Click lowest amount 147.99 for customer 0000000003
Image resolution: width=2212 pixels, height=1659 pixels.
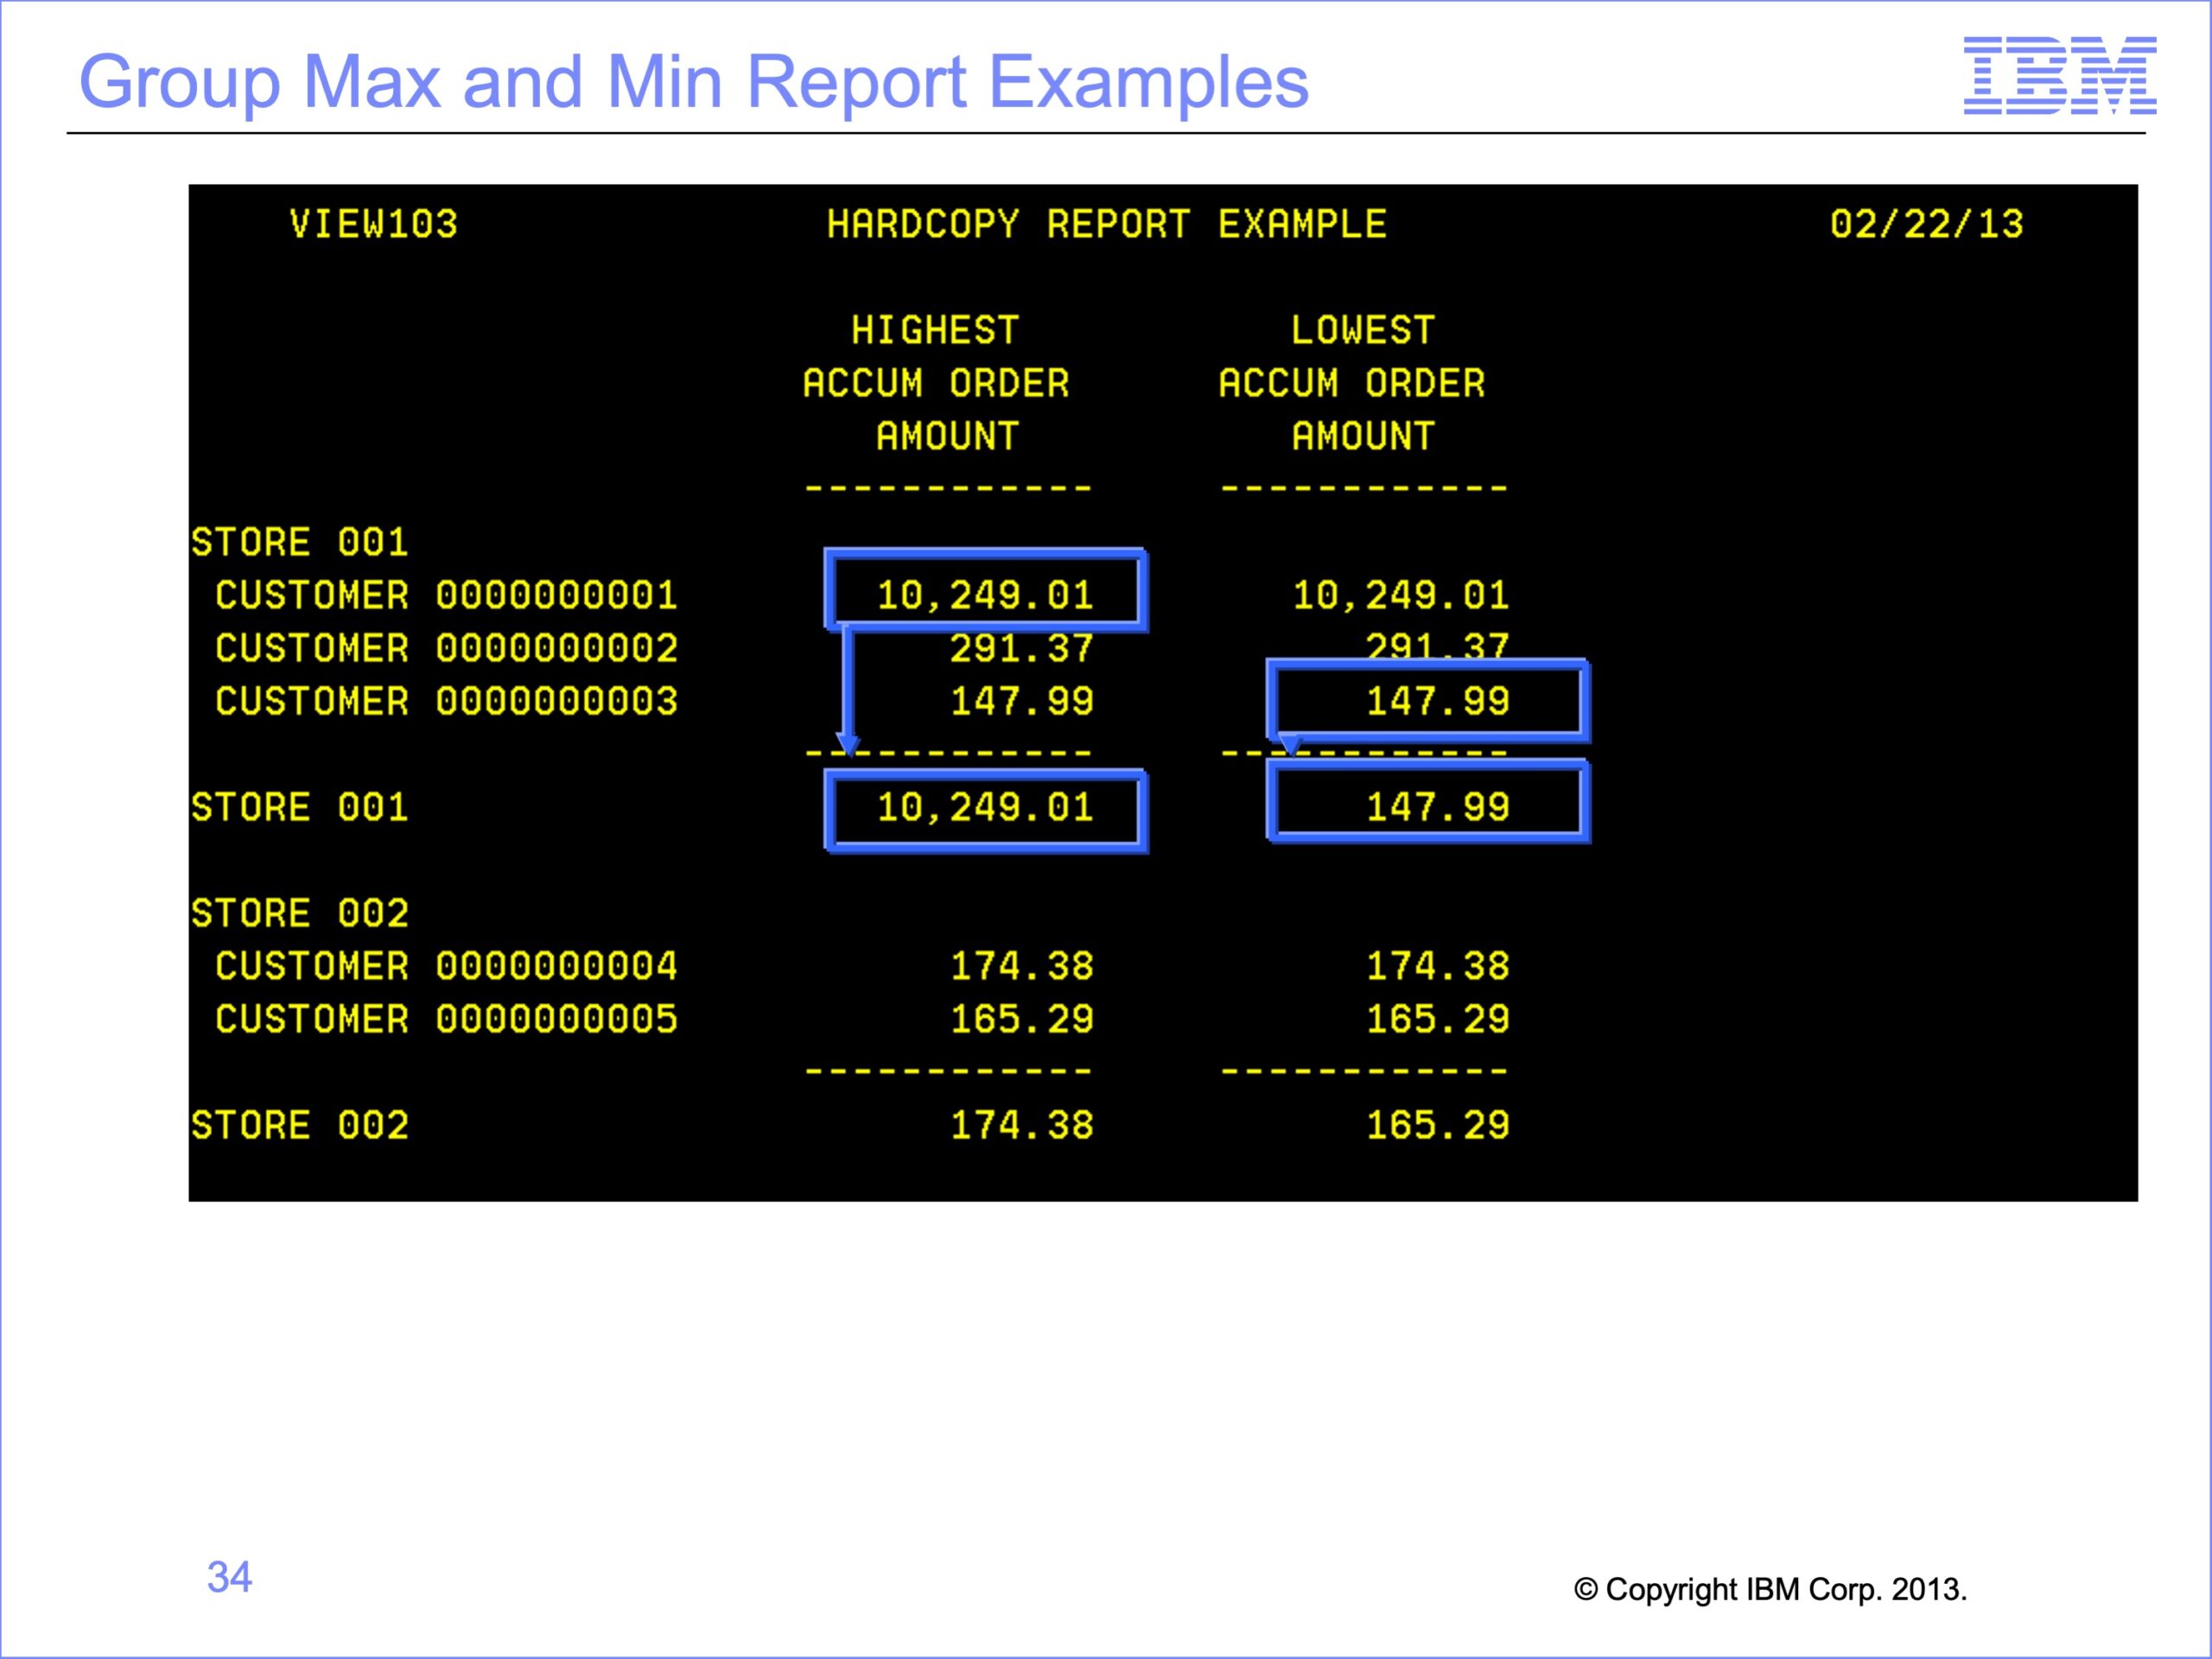tap(1438, 701)
